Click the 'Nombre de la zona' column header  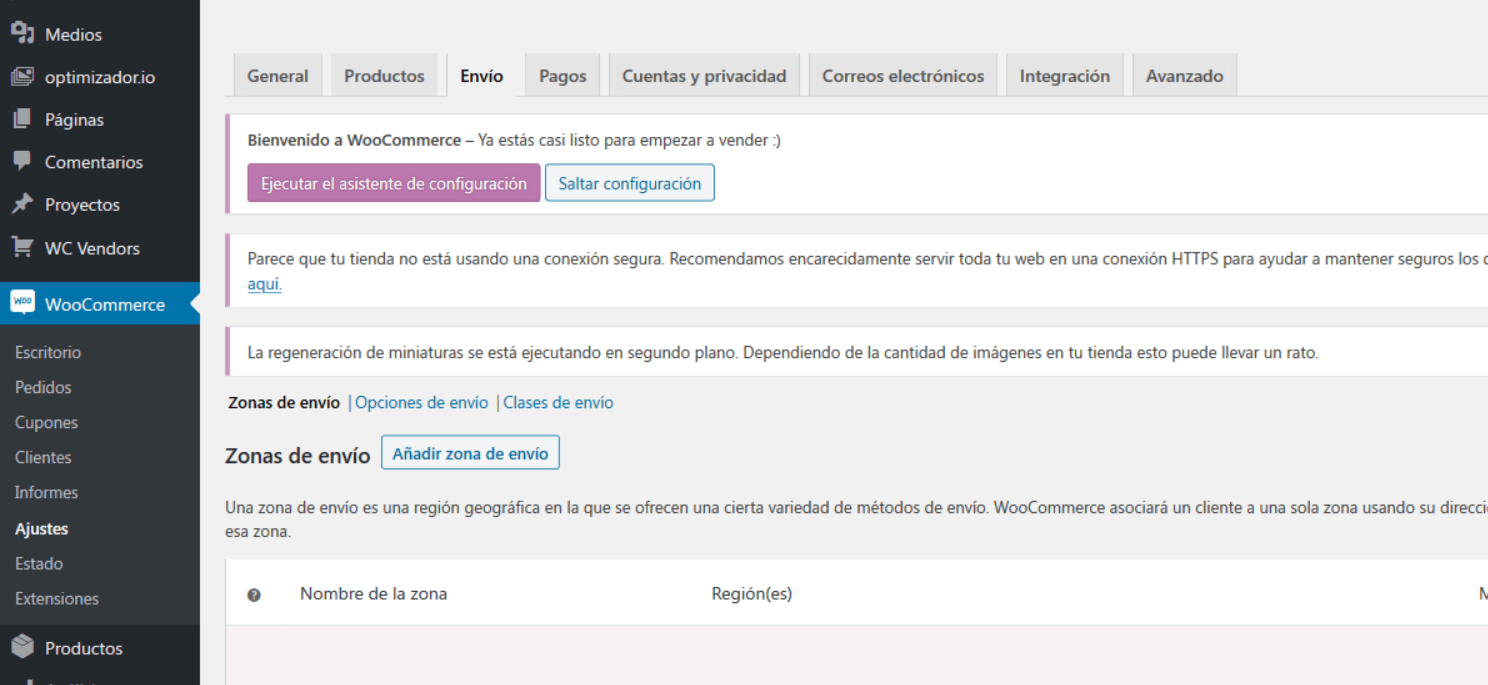[373, 593]
